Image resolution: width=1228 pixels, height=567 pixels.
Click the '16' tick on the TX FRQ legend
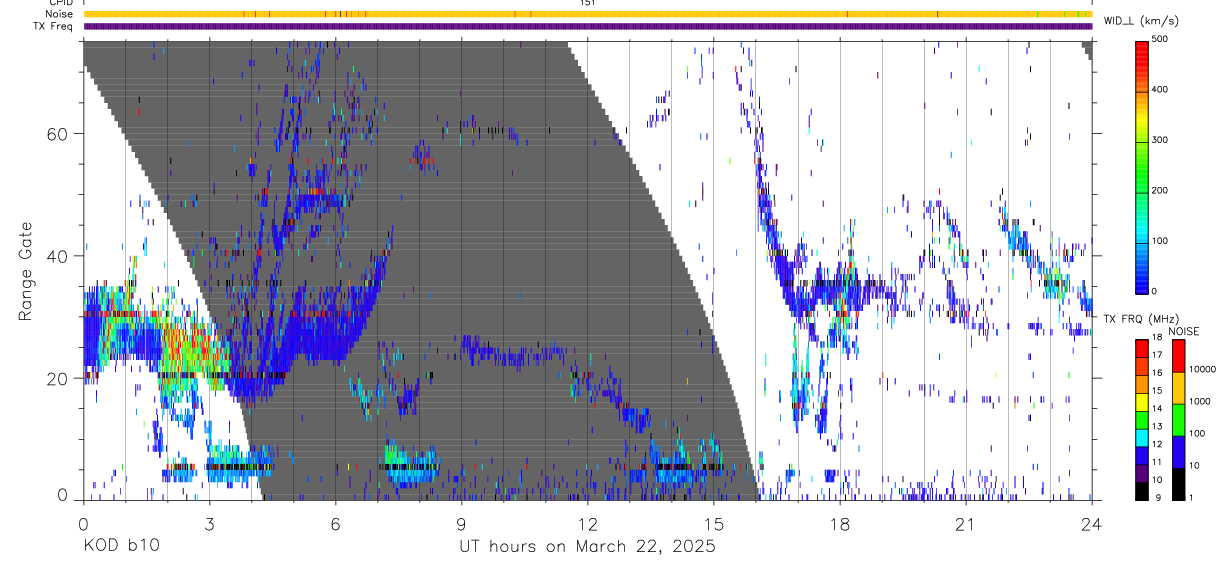point(1159,373)
